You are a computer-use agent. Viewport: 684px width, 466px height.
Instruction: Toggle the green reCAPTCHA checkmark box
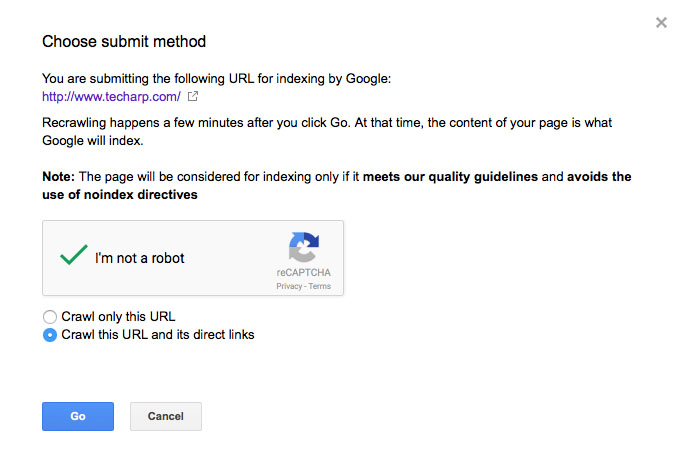click(x=73, y=257)
